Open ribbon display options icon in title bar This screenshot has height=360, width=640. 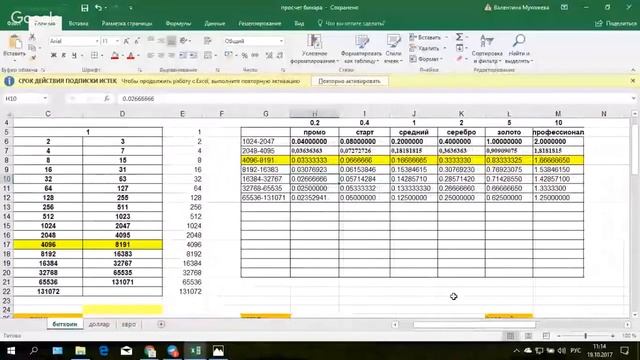(564, 7)
